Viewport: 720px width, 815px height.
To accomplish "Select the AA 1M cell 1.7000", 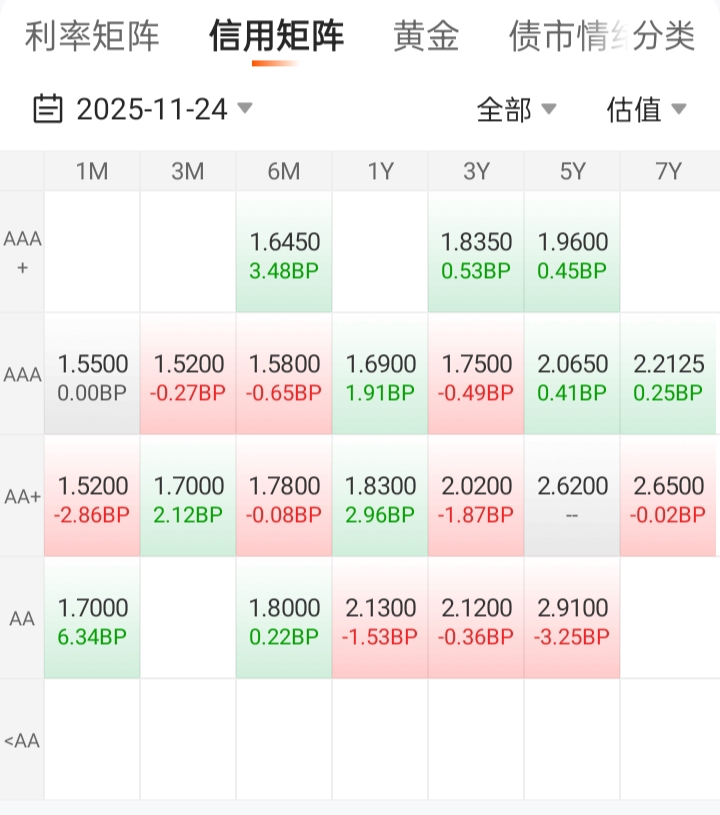I will pyautogui.click(x=92, y=620).
